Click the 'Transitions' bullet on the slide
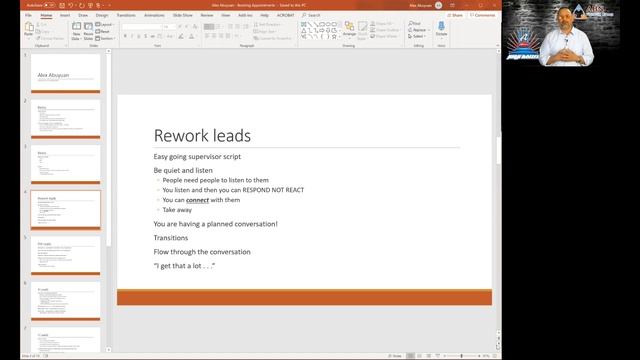The image size is (640, 360). point(171,238)
